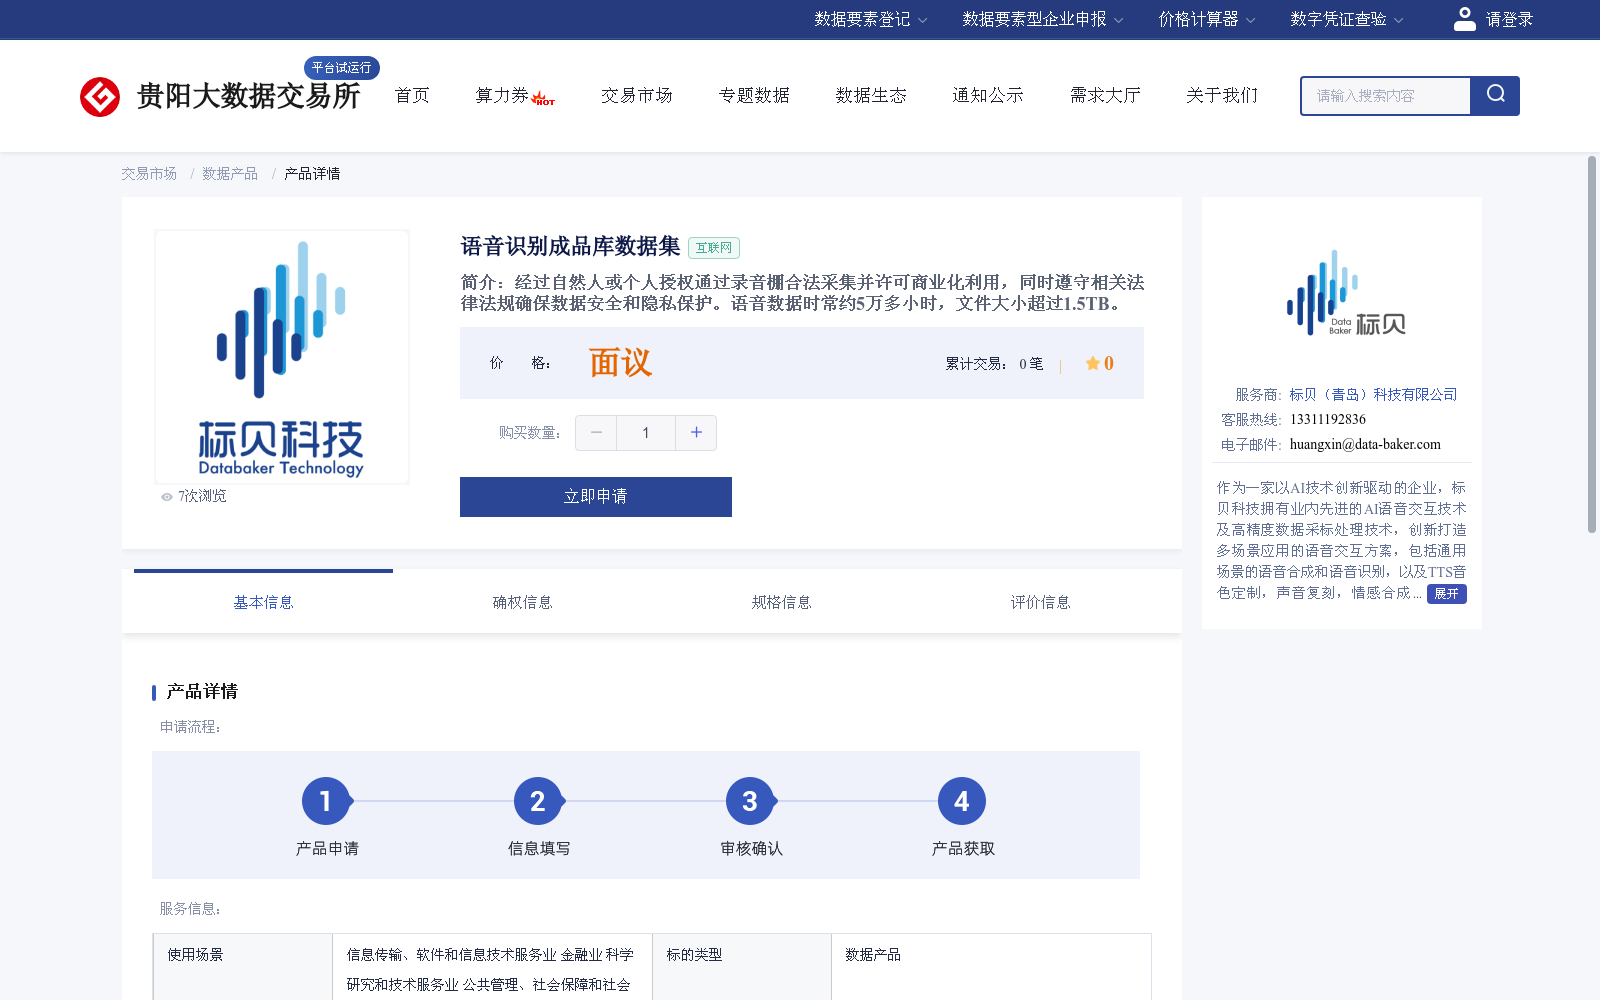This screenshot has width=1600, height=1000.
Task: Click the plus quantity button
Action: (x=696, y=433)
